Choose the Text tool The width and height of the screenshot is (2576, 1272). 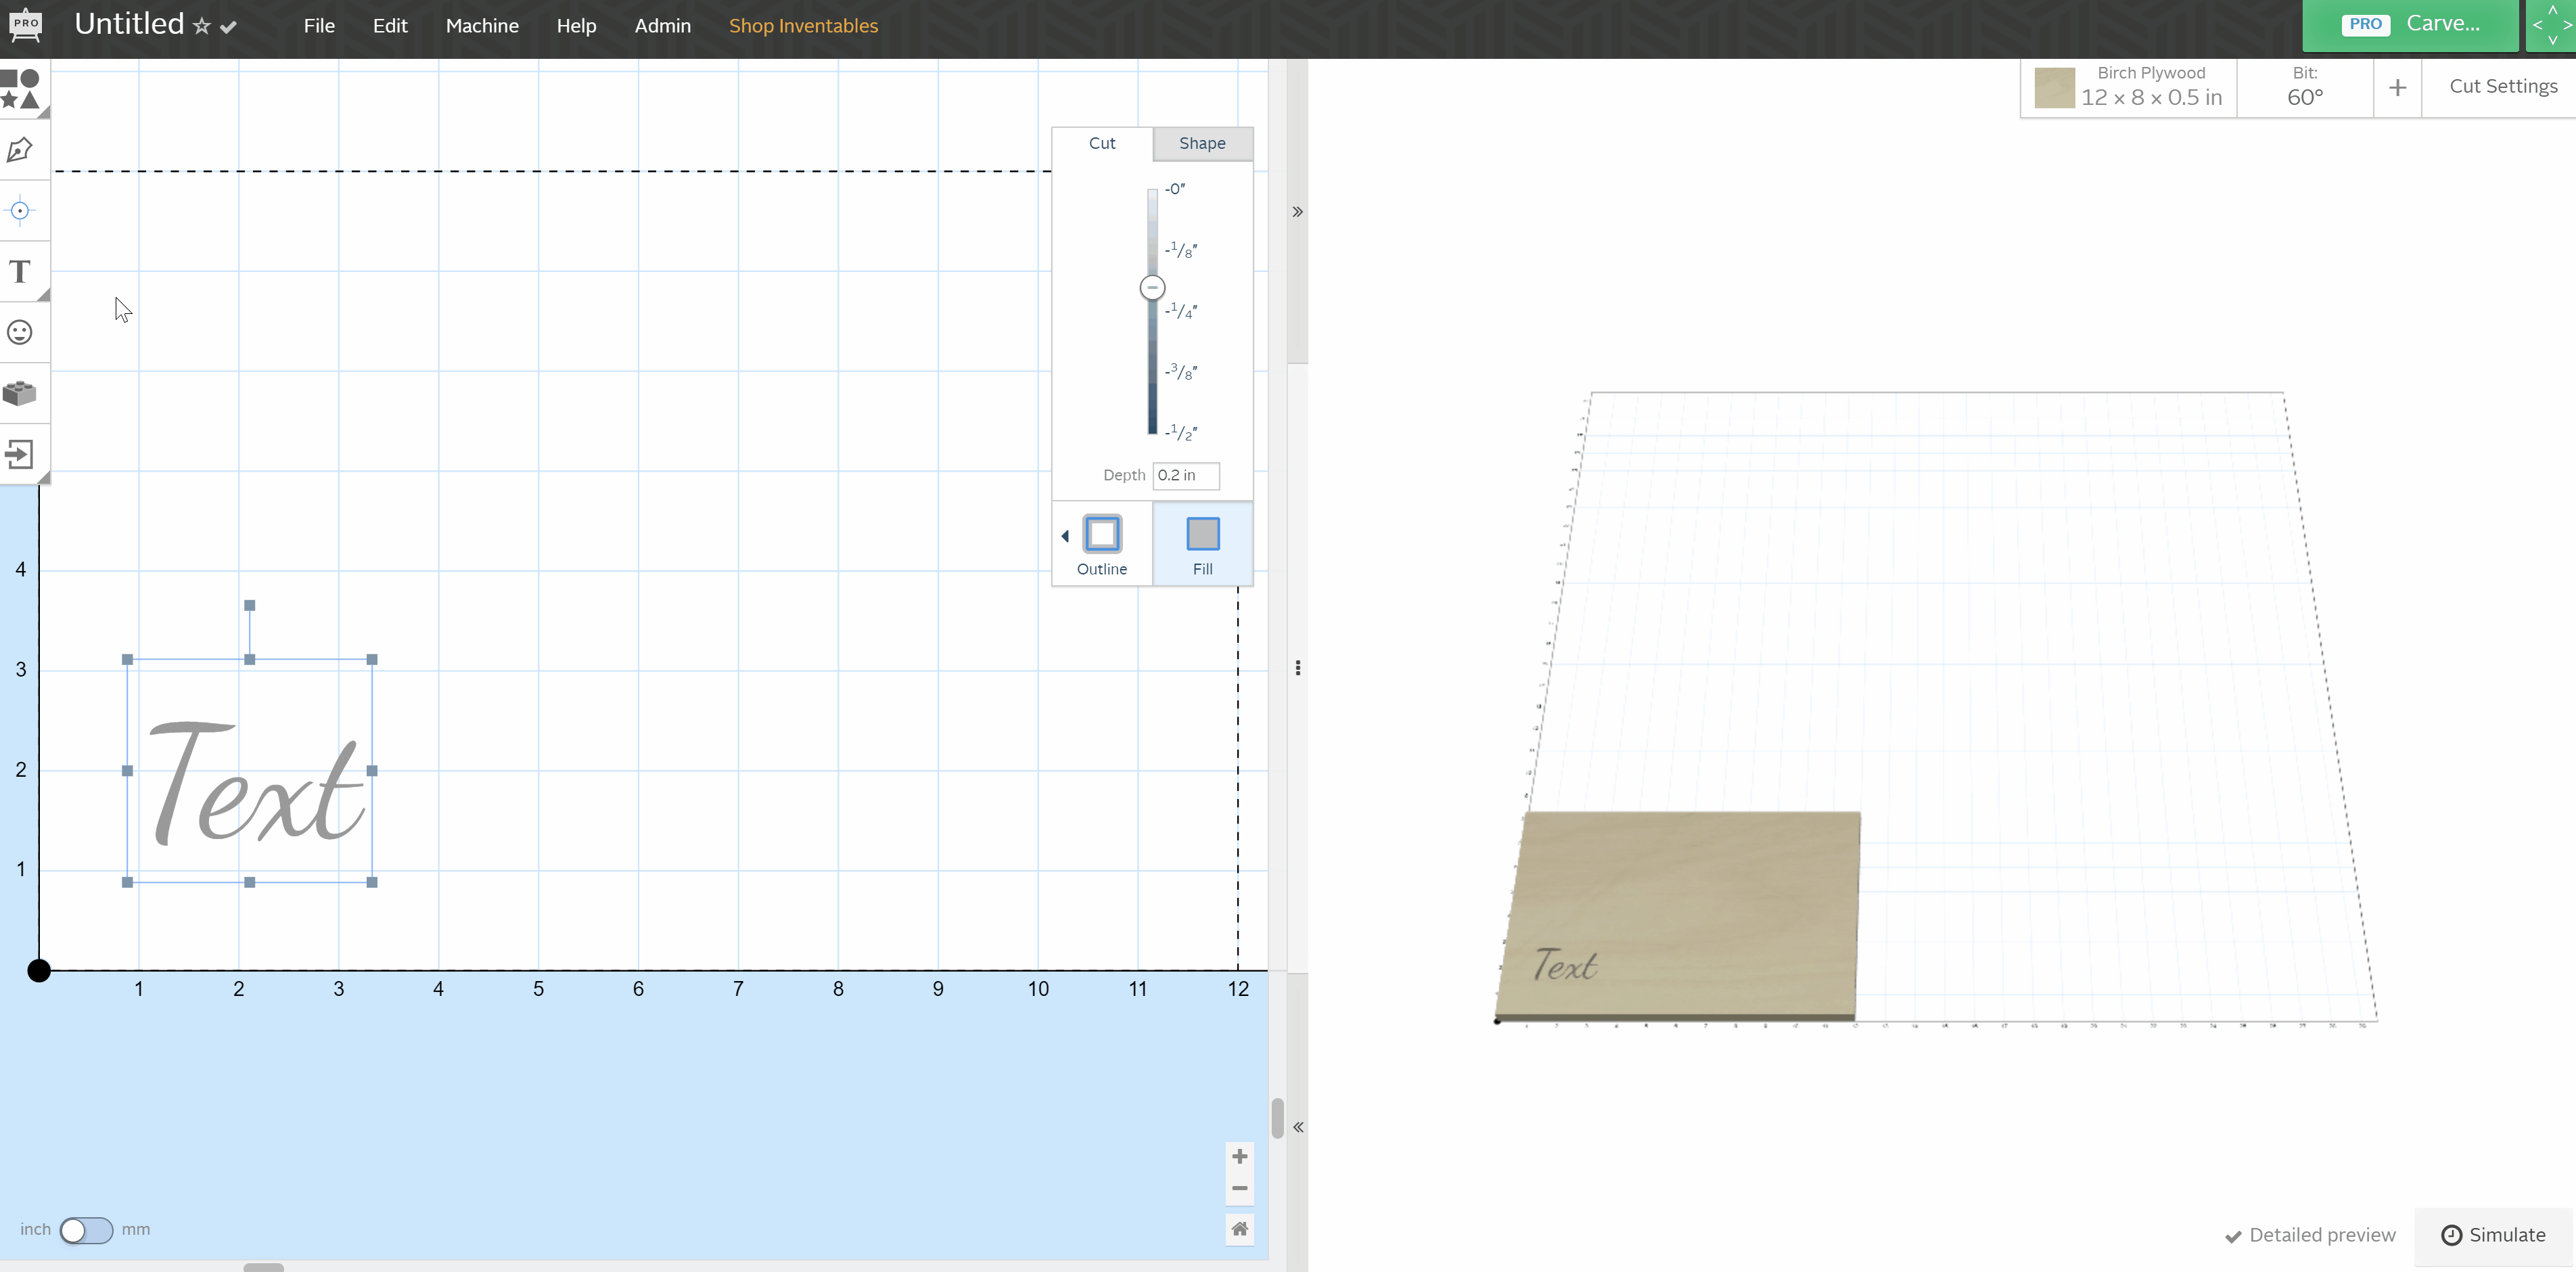20,272
